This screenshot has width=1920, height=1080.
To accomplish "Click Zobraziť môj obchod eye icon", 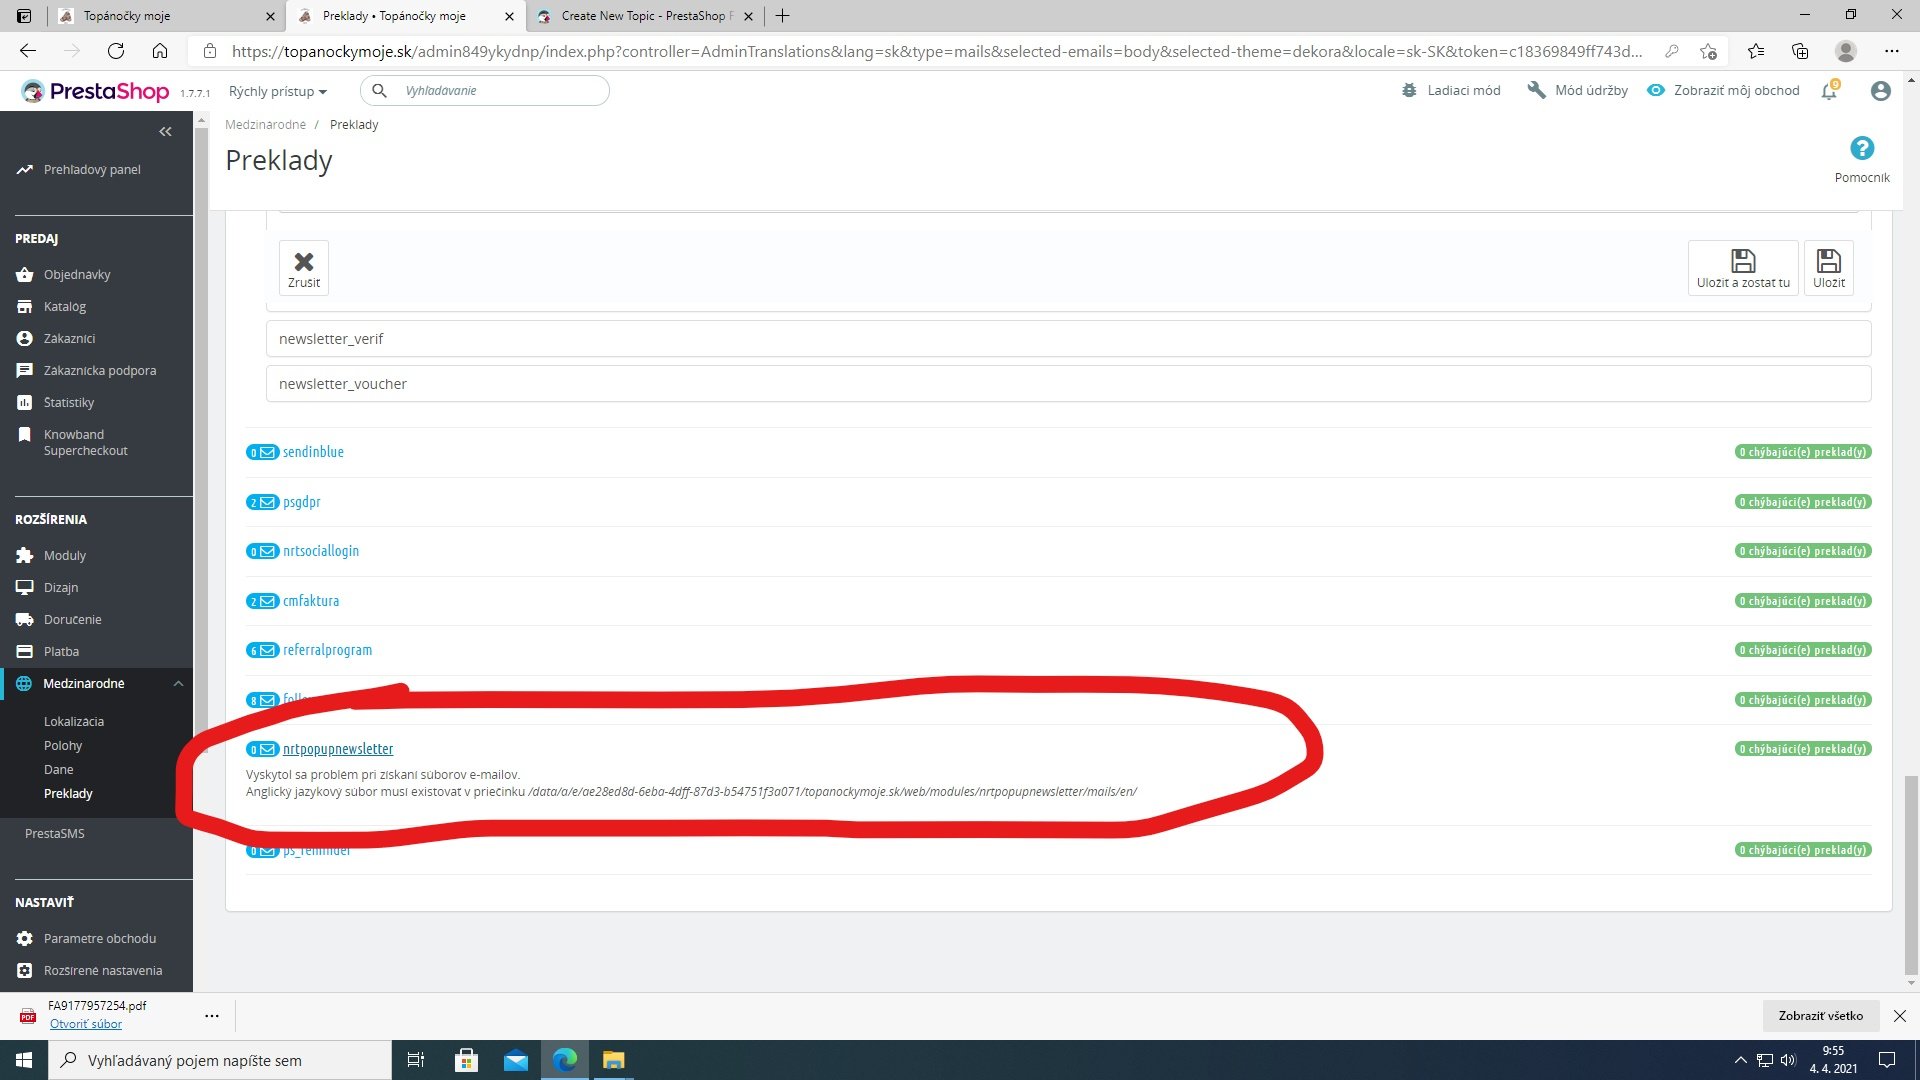I will pos(1656,90).
